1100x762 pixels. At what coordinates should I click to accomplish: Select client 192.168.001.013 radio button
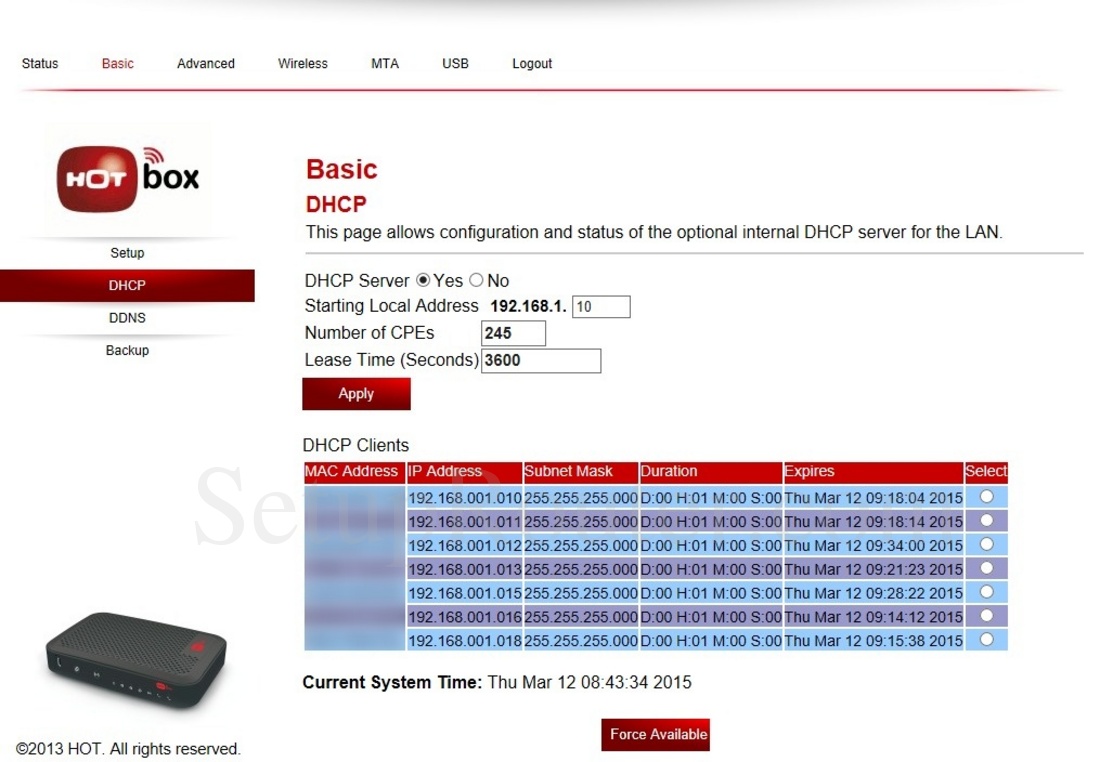tap(986, 568)
